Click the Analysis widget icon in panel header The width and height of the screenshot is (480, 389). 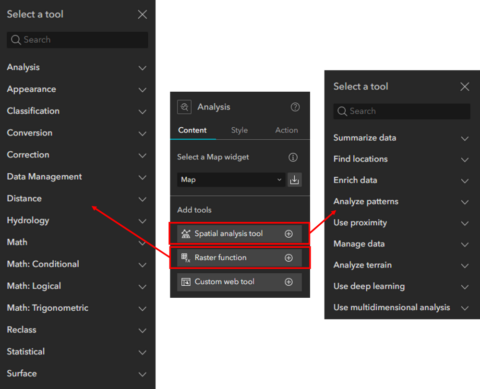coord(184,107)
